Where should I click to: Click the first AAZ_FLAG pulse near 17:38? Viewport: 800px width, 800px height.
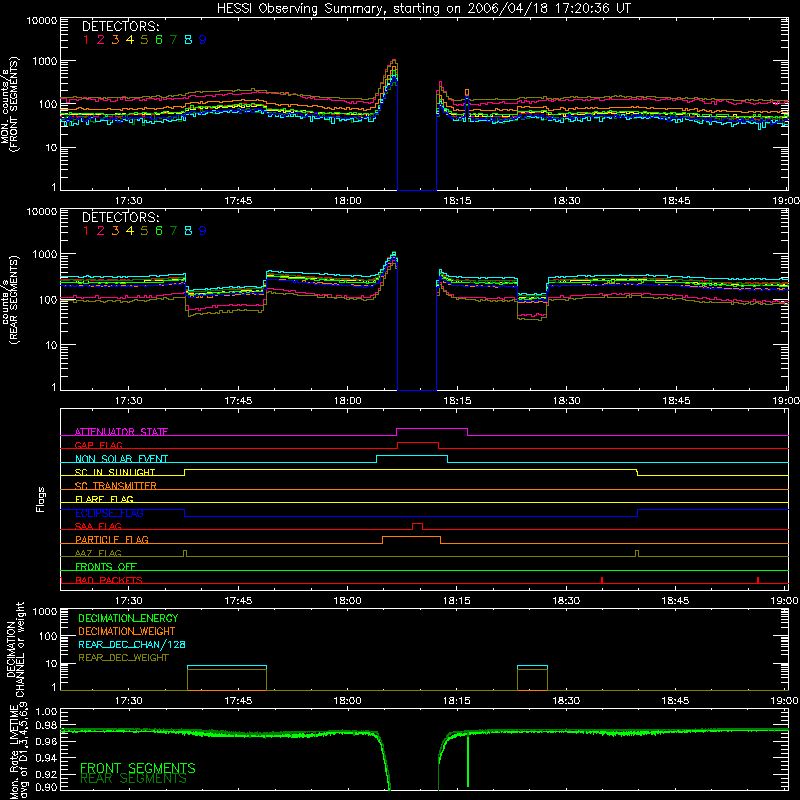tap(185, 554)
